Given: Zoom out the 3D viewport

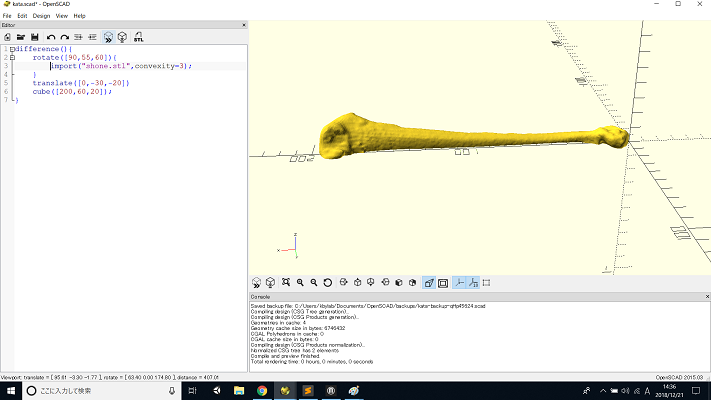Looking at the screenshot, I should (x=313, y=283).
